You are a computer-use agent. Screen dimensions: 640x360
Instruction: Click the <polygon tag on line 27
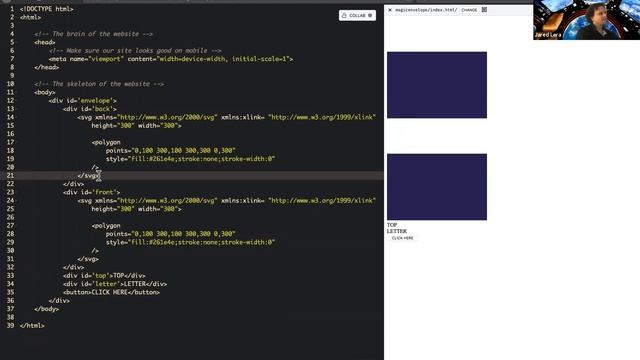[106, 225]
